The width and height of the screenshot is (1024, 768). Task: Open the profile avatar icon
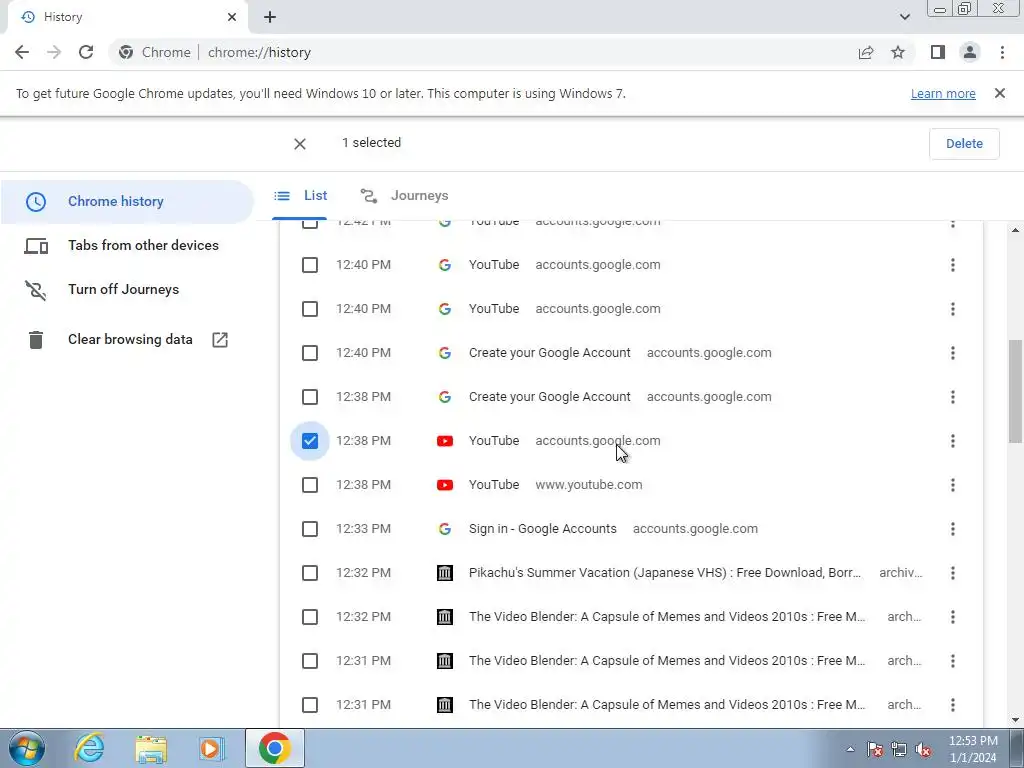pyautogui.click(x=970, y=52)
